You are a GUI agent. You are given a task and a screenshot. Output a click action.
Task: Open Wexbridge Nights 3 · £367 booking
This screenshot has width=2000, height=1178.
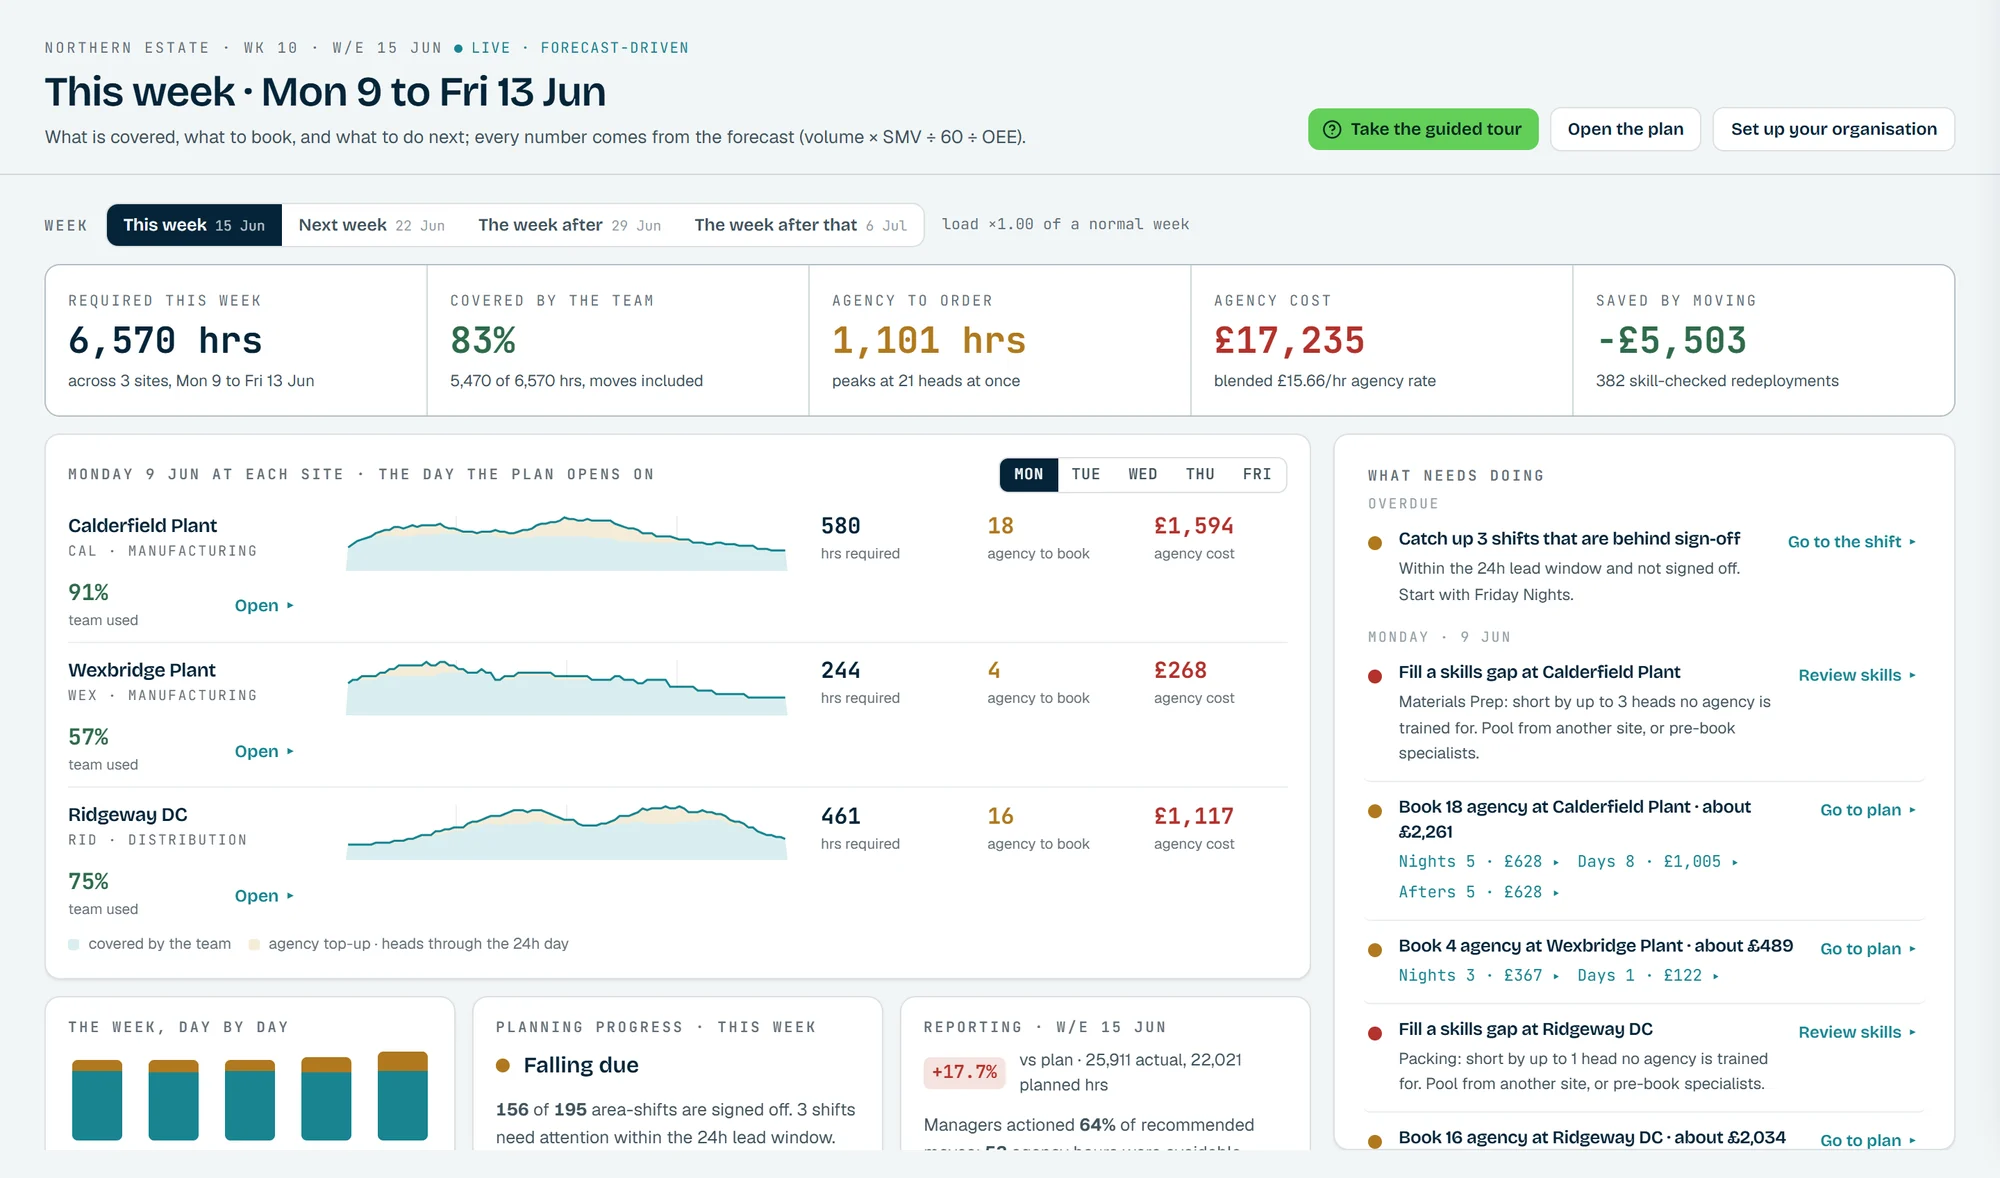[x=1478, y=976]
